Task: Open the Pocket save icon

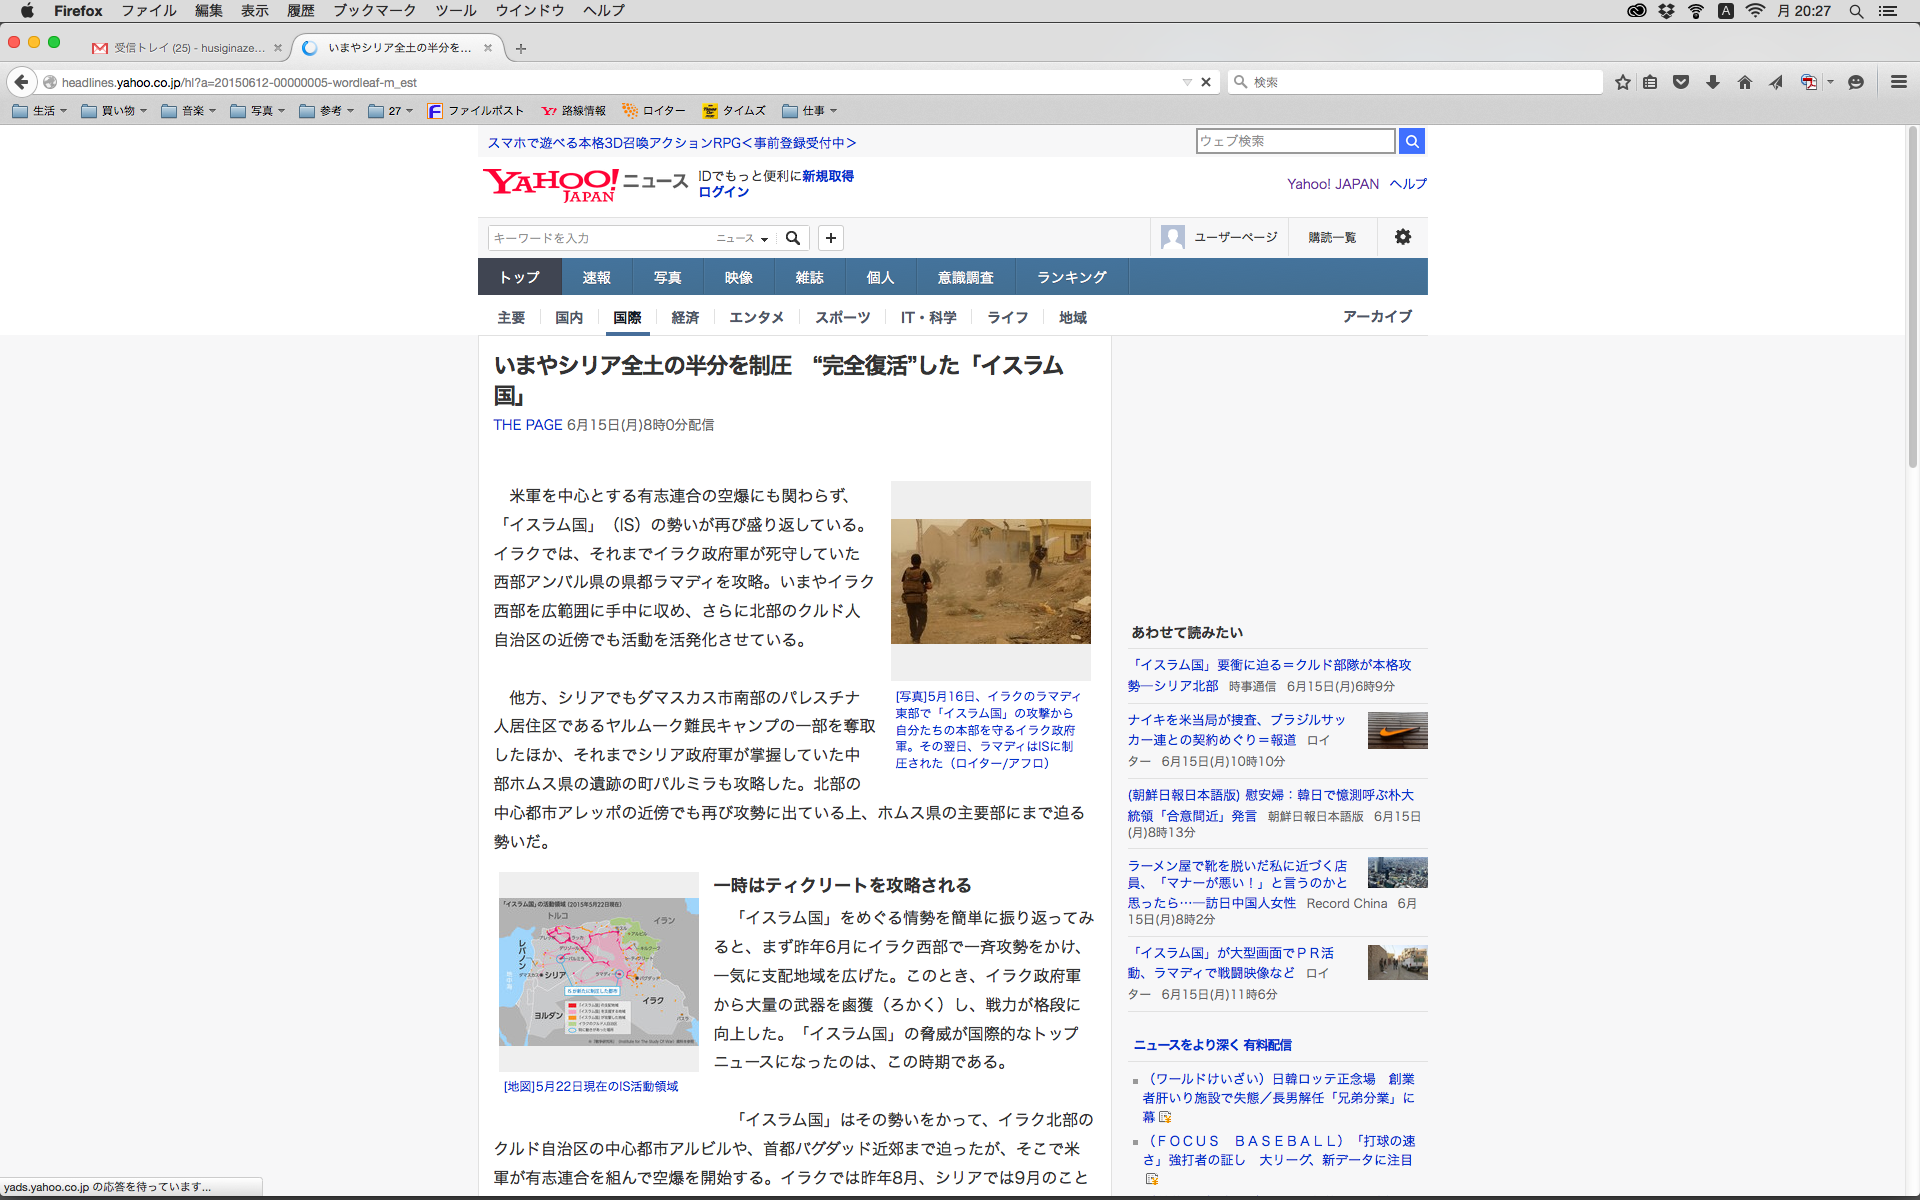Action: pos(1681,82)
